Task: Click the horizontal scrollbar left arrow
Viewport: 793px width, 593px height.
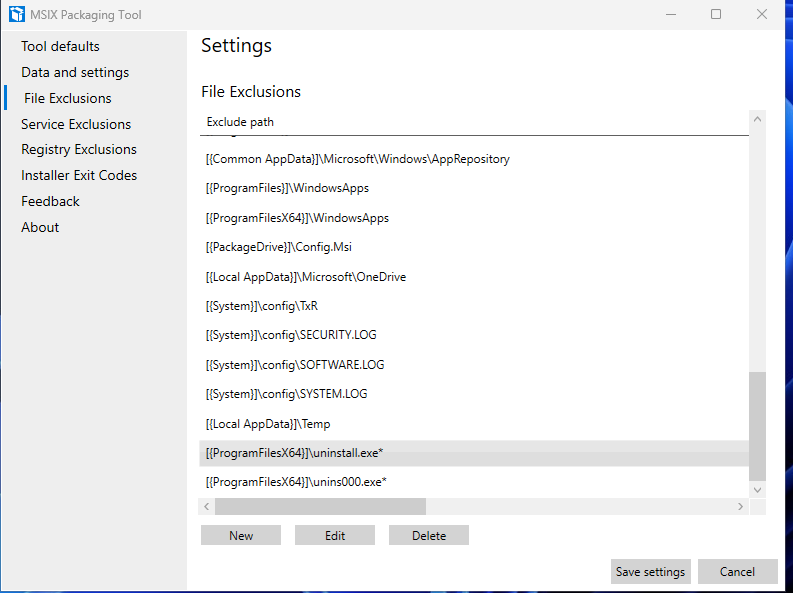Action: pos(206,506)
